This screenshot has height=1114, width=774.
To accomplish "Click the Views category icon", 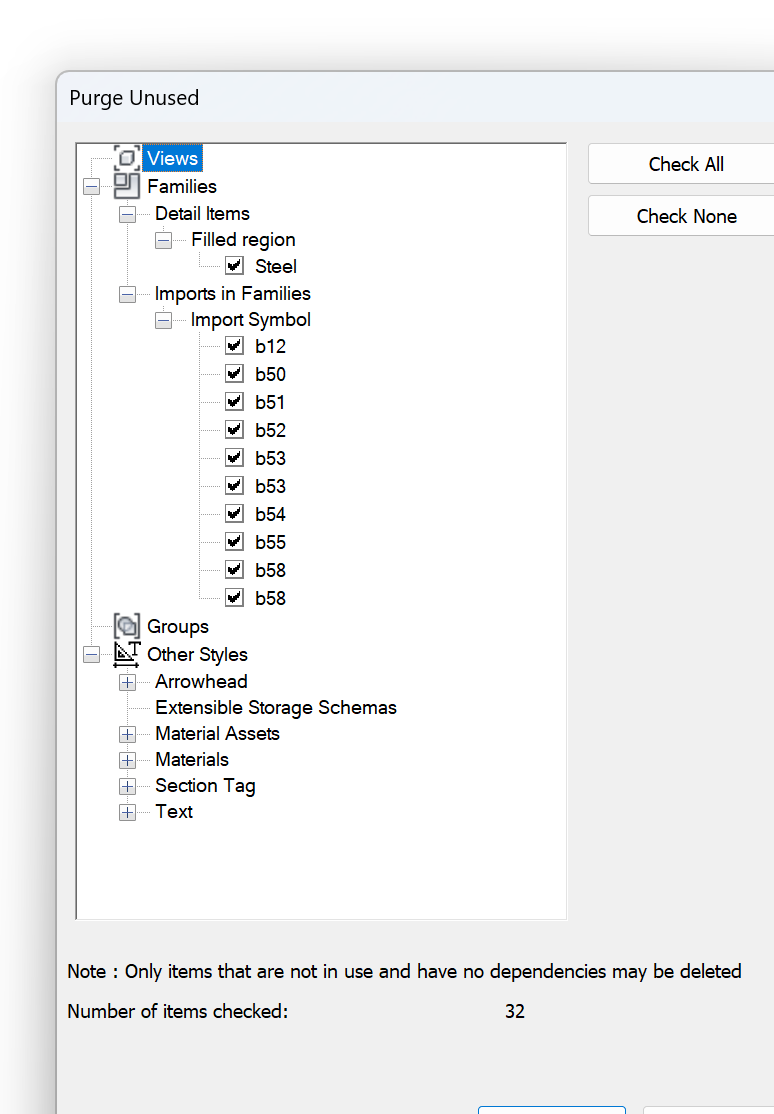I will (127, 158).
